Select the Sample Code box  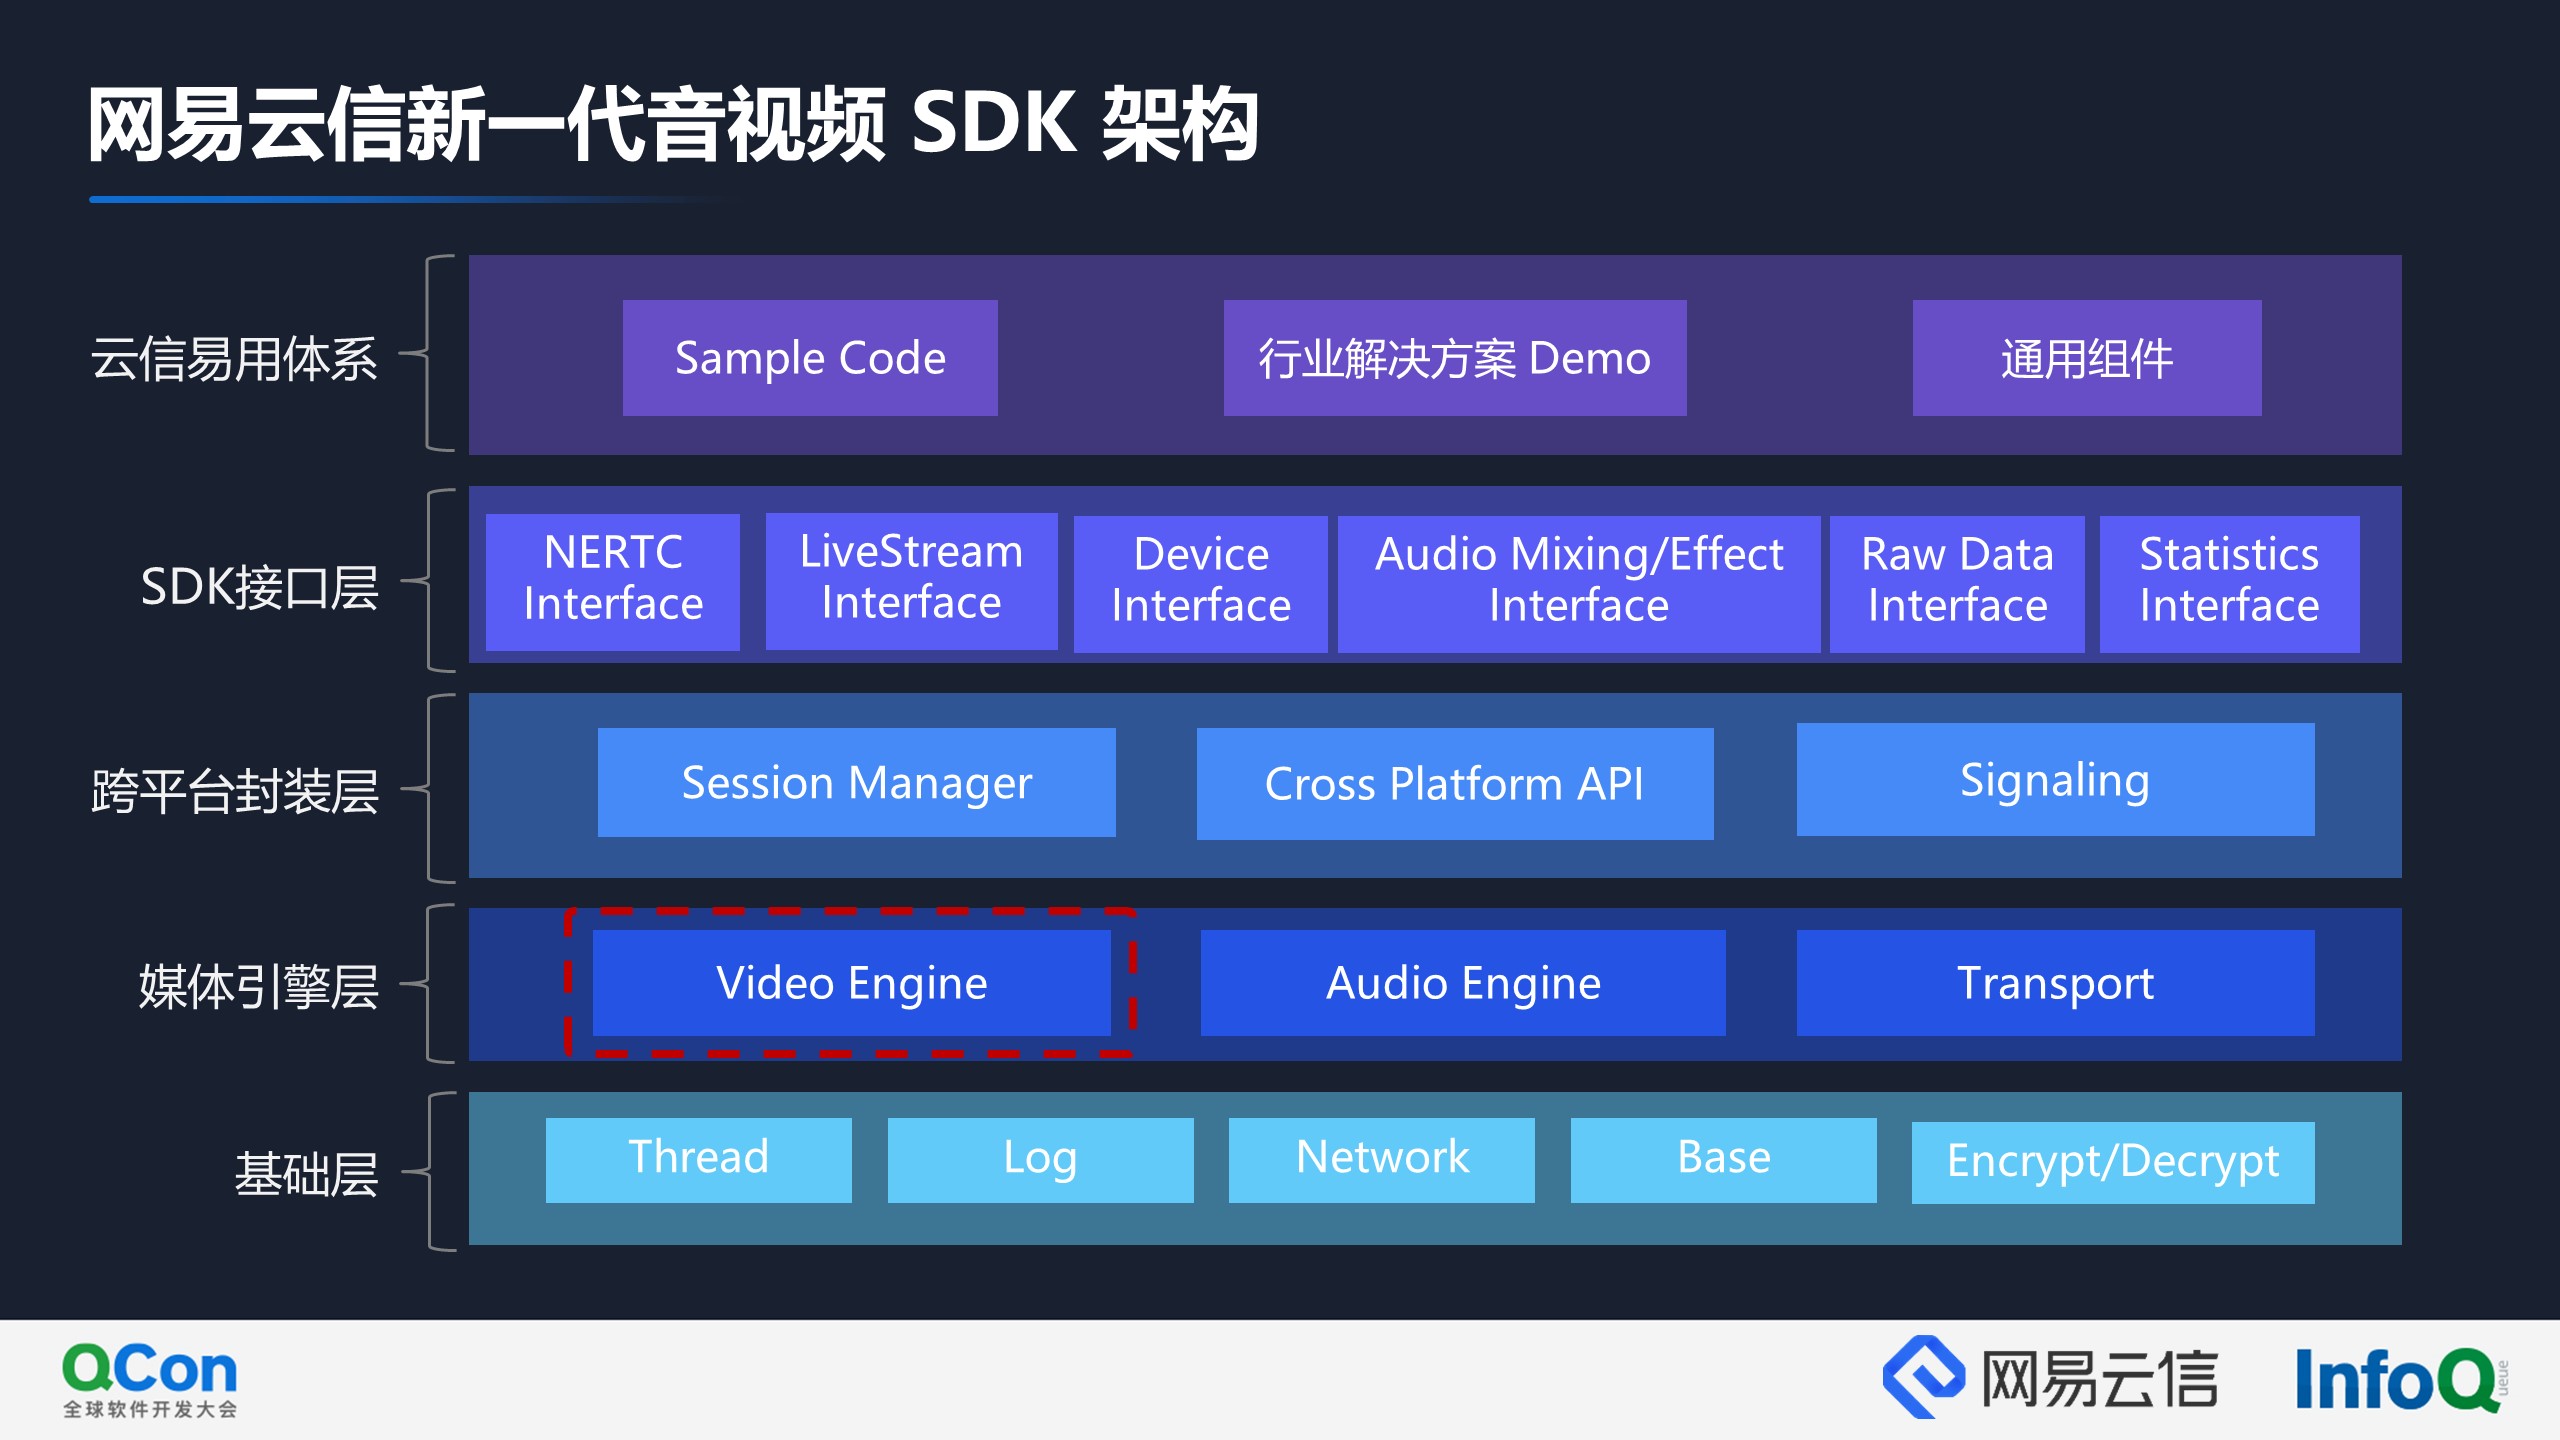810,358
